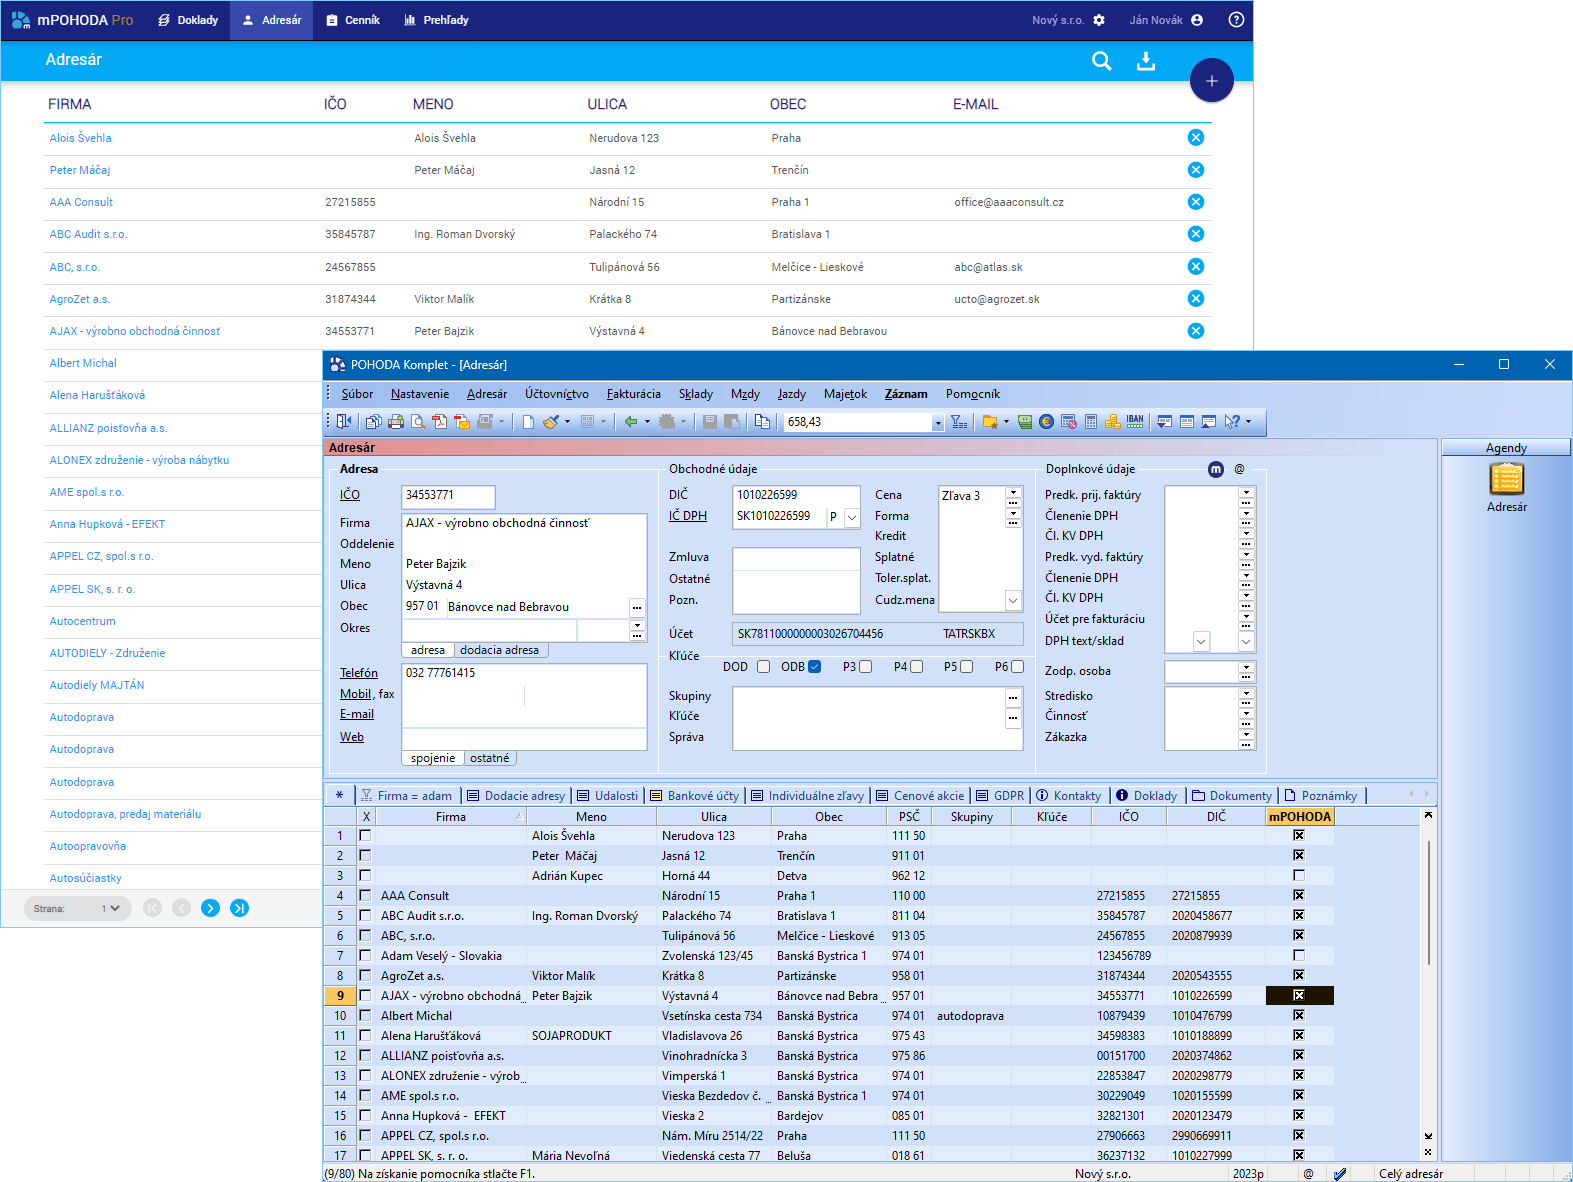1573x1182 pixels.
Task: Open the Cena Zľava 3 selector
Action: coord(1013,495)
